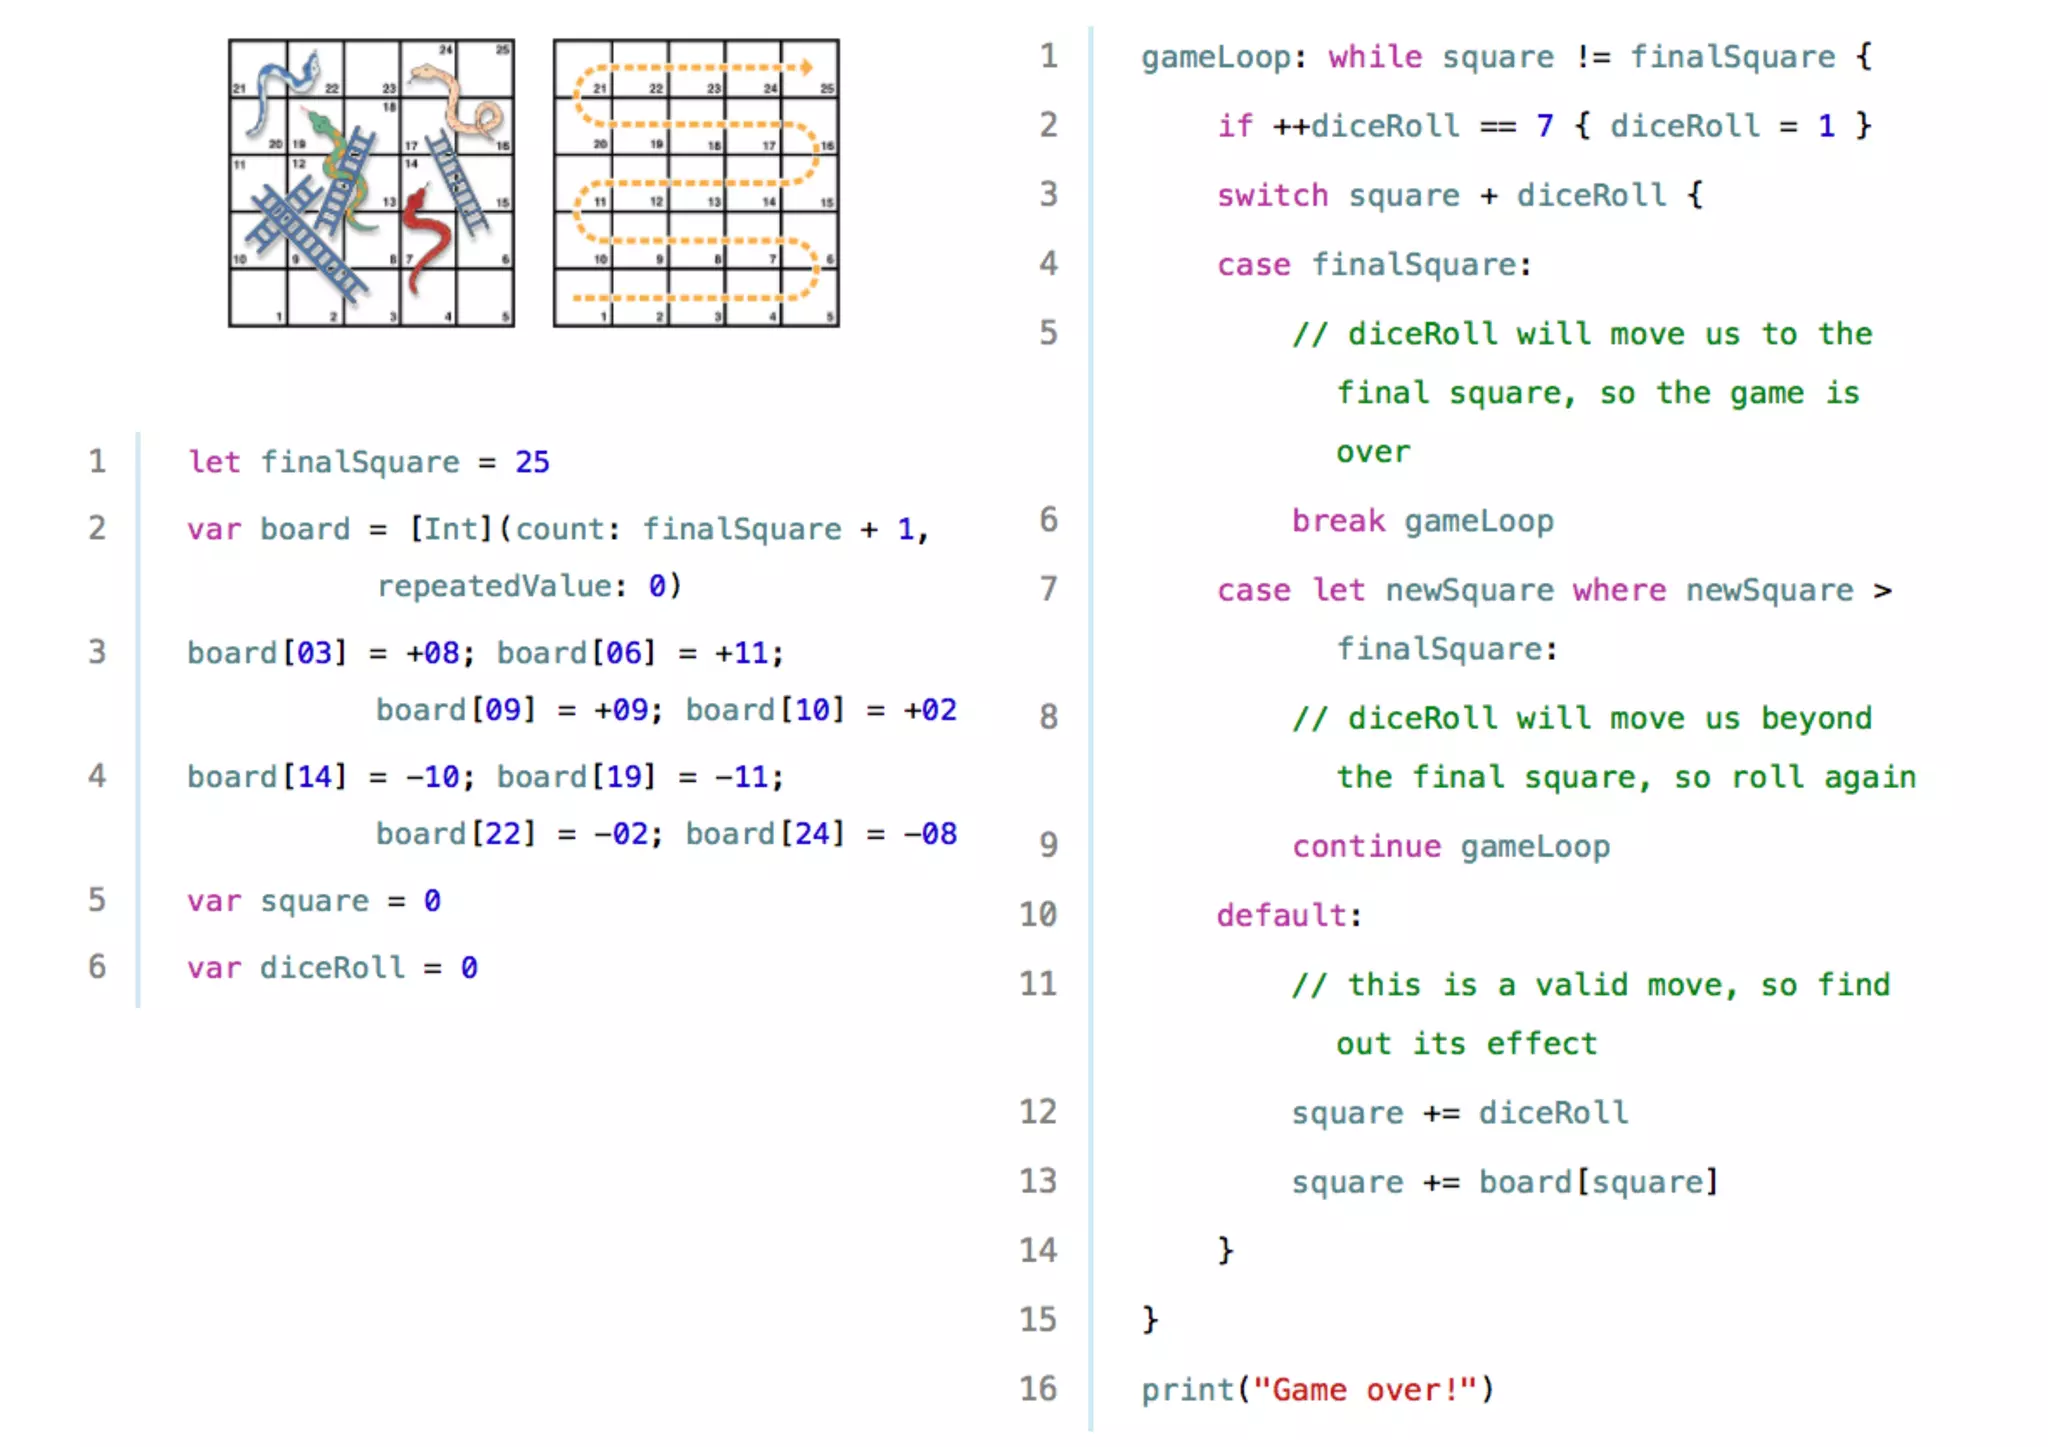This screenshot has height=1447, width=2048.
Task: Click the 'let finalSquare = 25' line
Action: coord(368,462)
